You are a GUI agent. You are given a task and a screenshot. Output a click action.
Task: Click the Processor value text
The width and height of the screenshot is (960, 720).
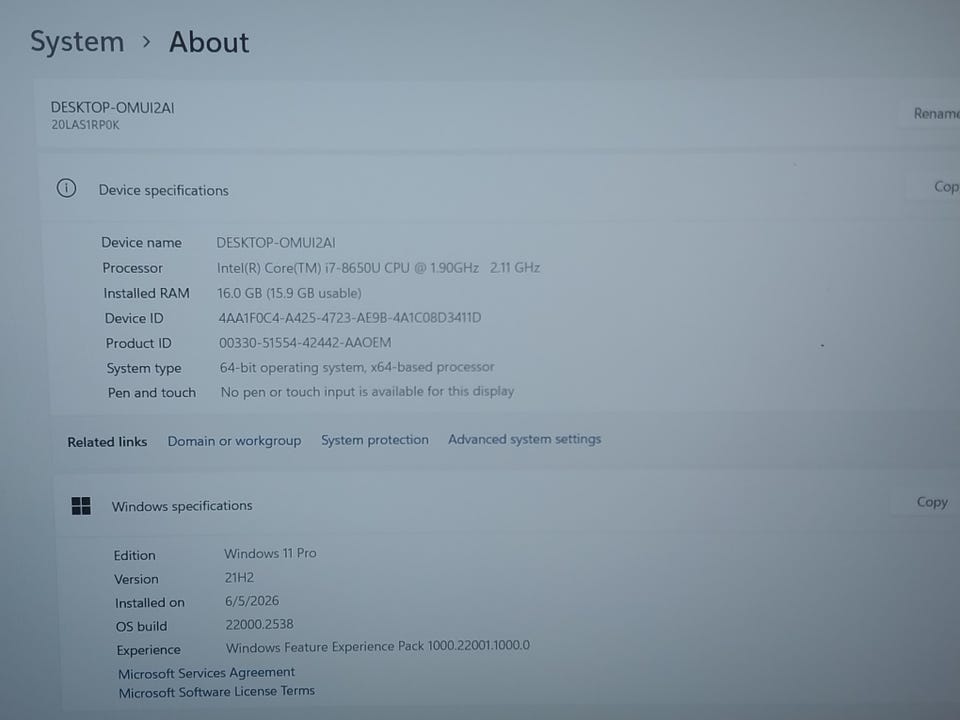pyautogui.click(x=378, y=268)
